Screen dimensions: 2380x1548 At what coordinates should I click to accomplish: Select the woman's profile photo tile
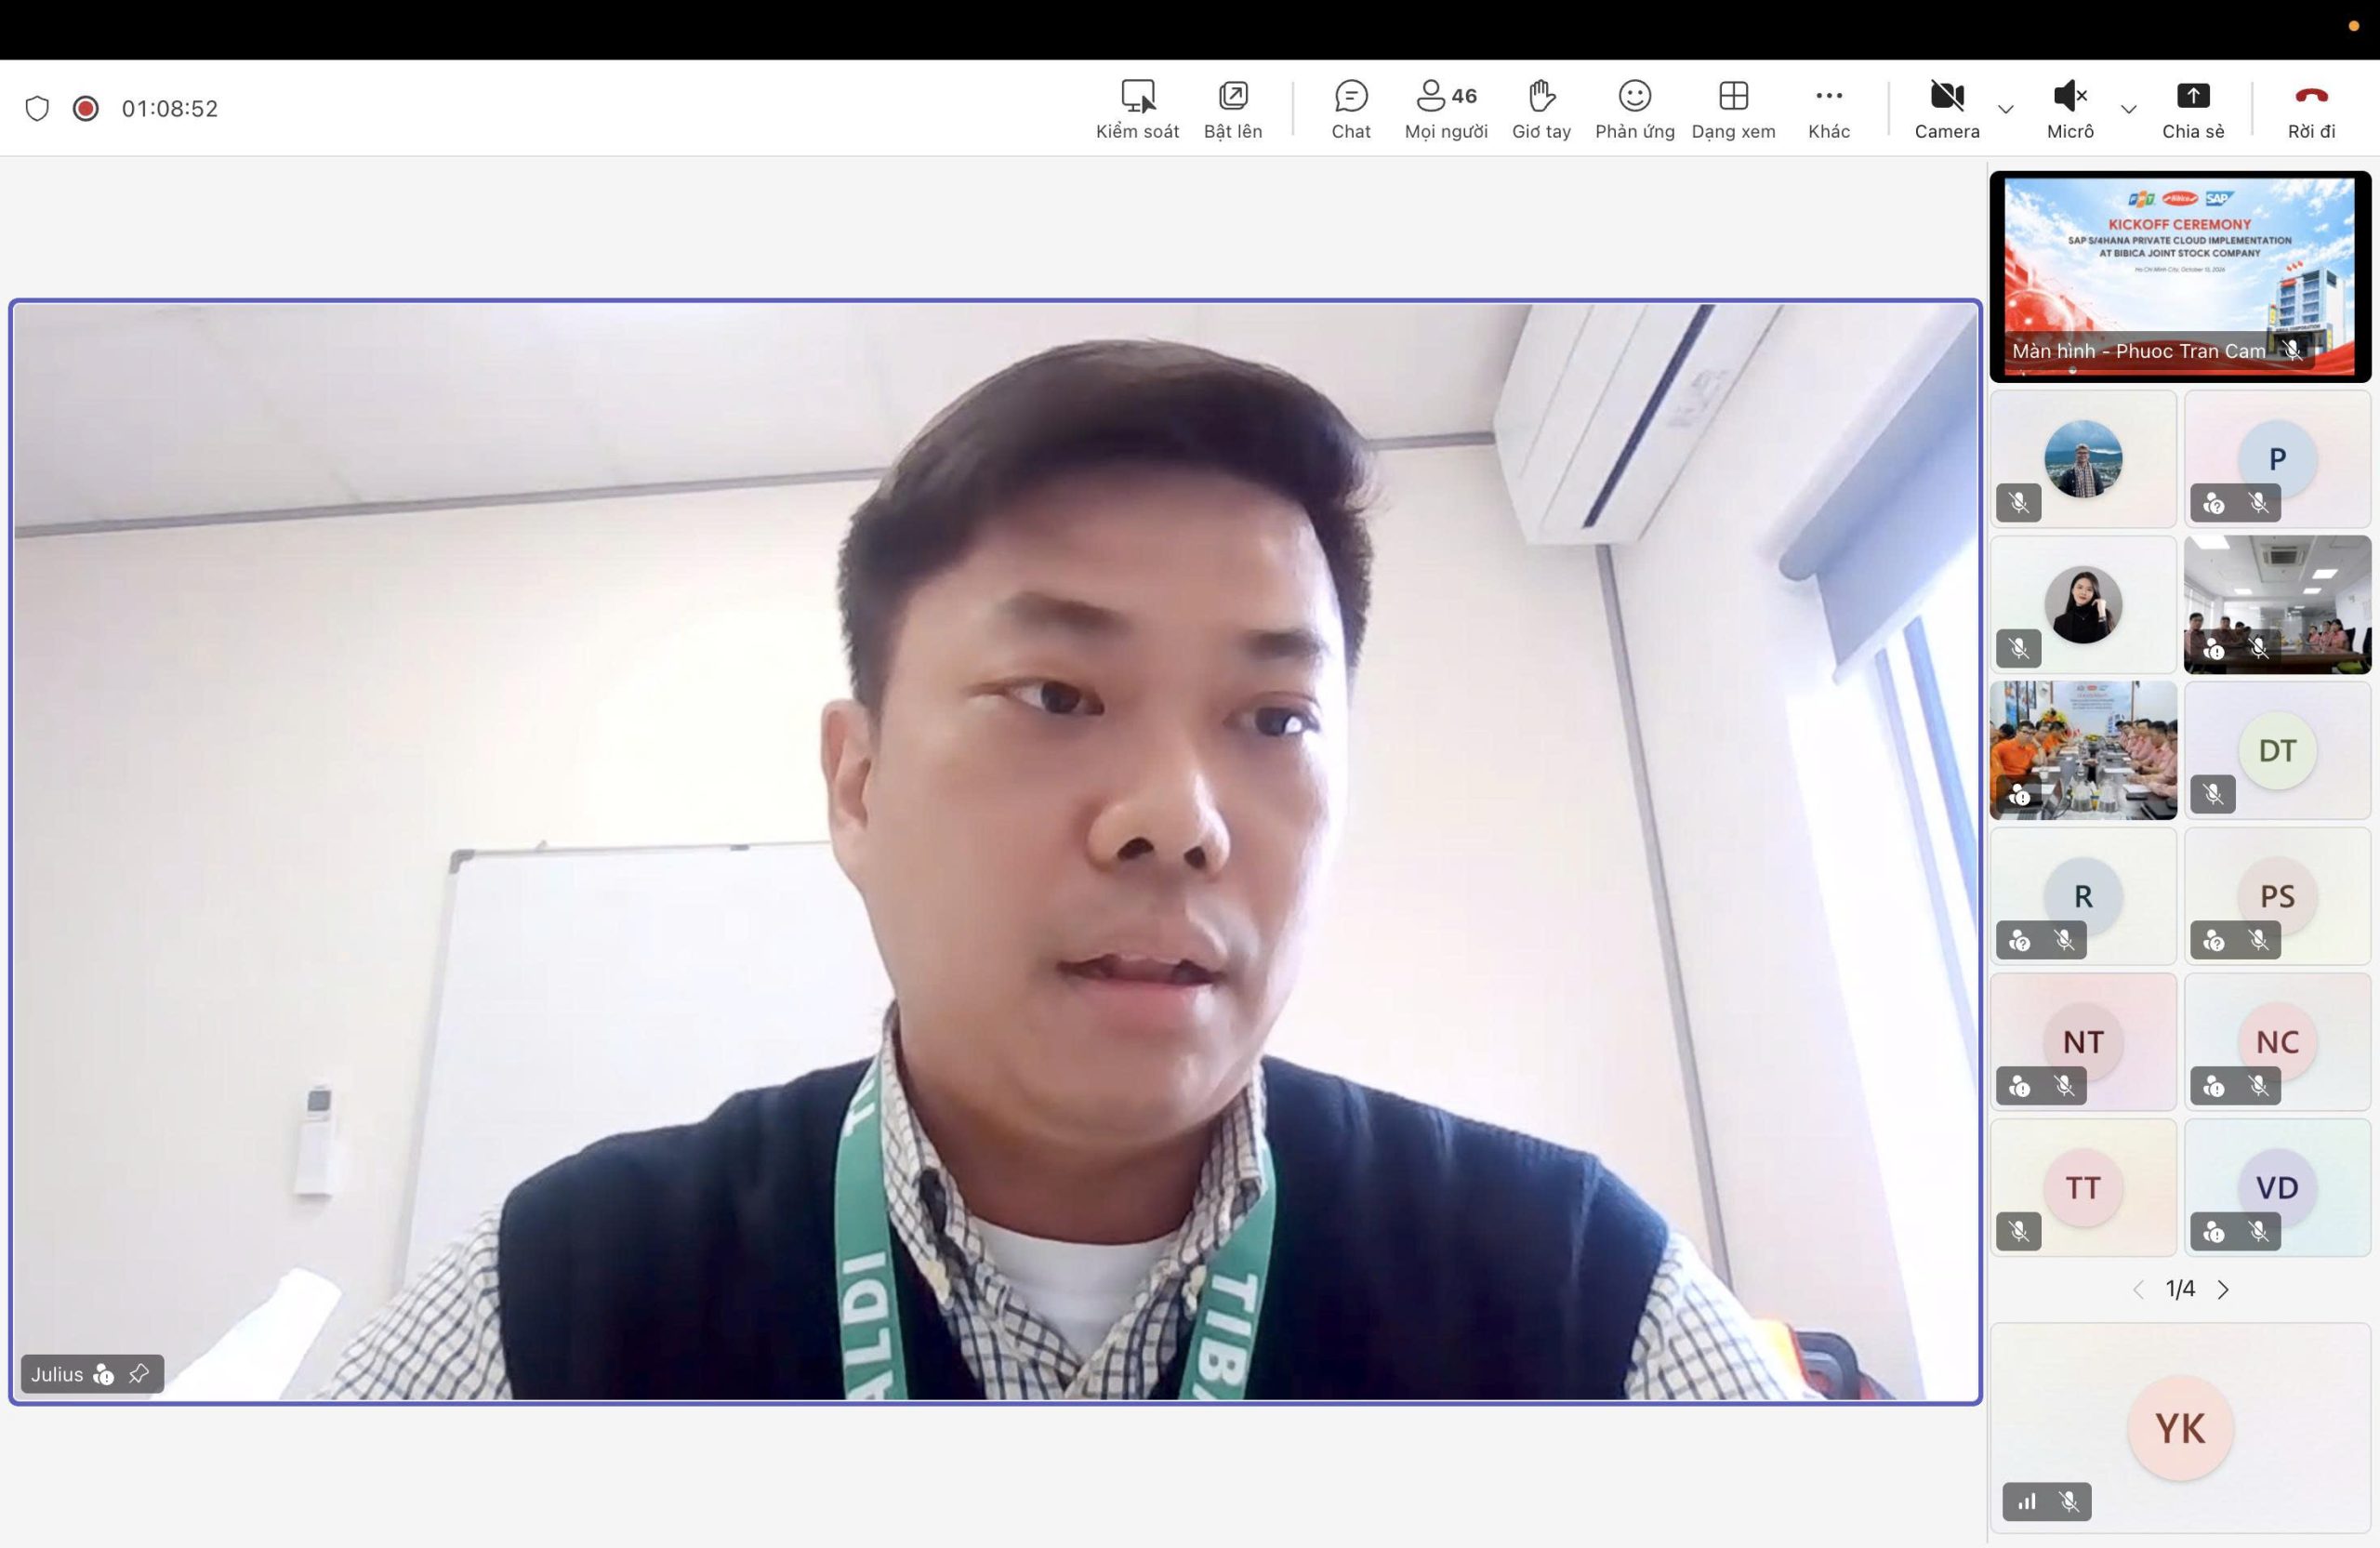pyautogui.click(x=2083, y=605)
